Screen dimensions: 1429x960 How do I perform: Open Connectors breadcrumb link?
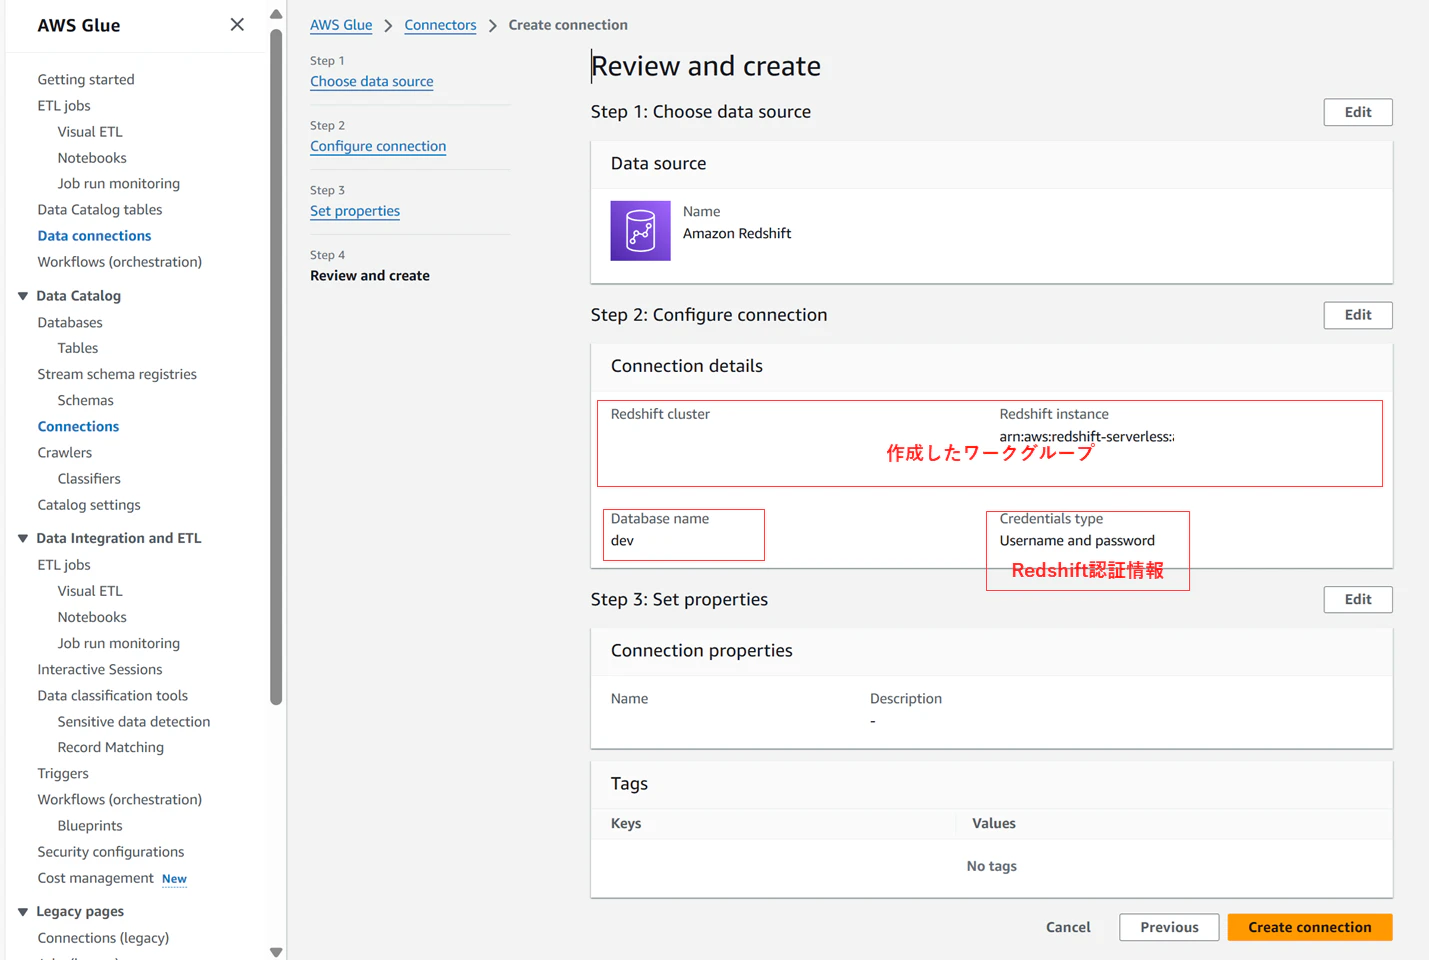pyautogui.click(x=440, y=25)
